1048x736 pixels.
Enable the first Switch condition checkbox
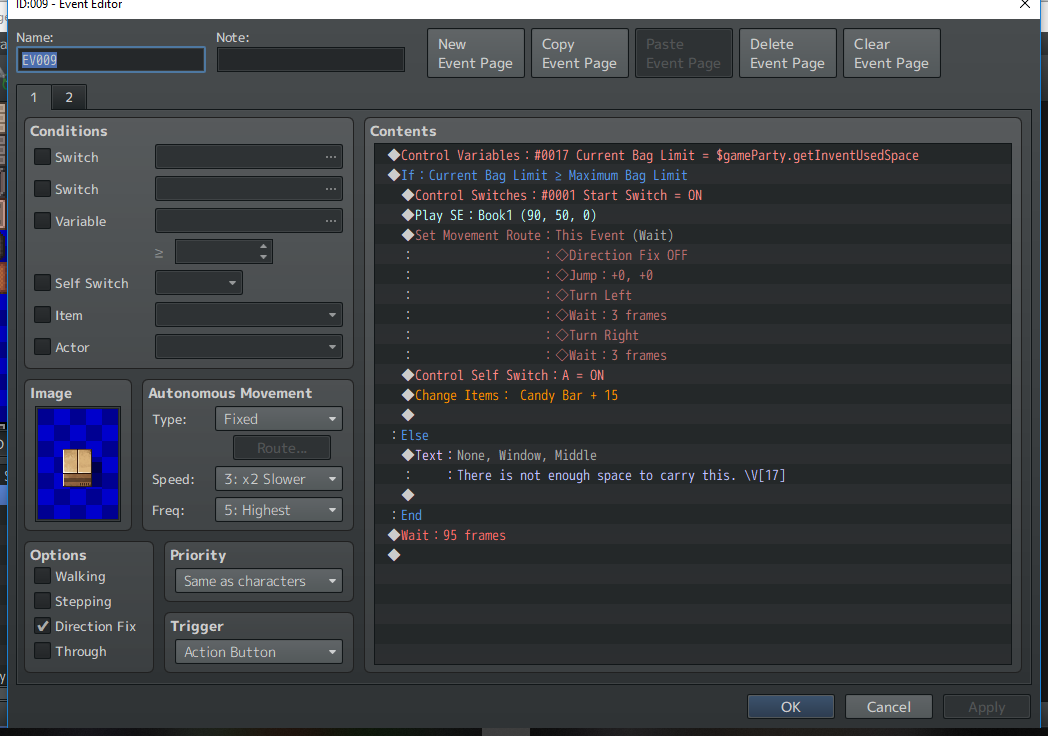click(42, 156)
